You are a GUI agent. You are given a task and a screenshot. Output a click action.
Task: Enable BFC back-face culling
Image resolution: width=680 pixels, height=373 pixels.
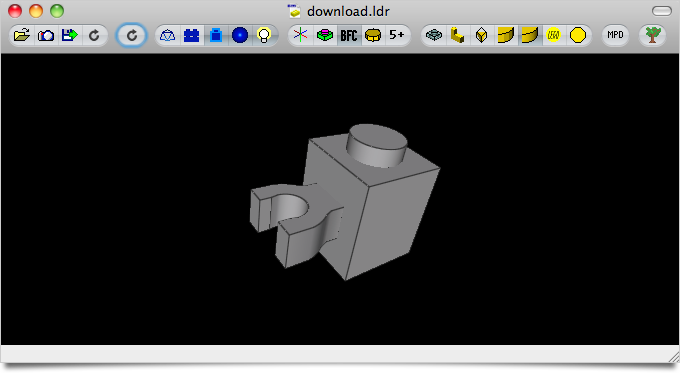click(349, 35)
